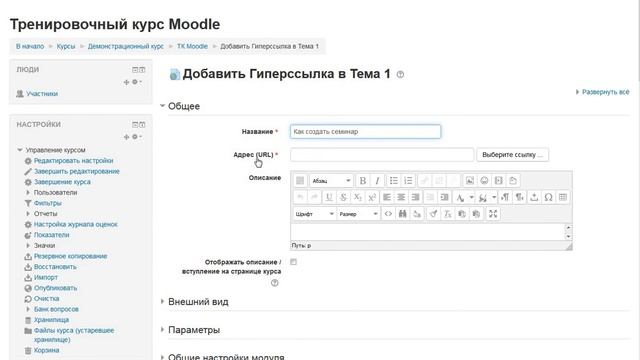Click Развернуть все link
Image resolution: width=640 pixels, height=360 pixels.
pyautogui.click(x=605, y=92)
